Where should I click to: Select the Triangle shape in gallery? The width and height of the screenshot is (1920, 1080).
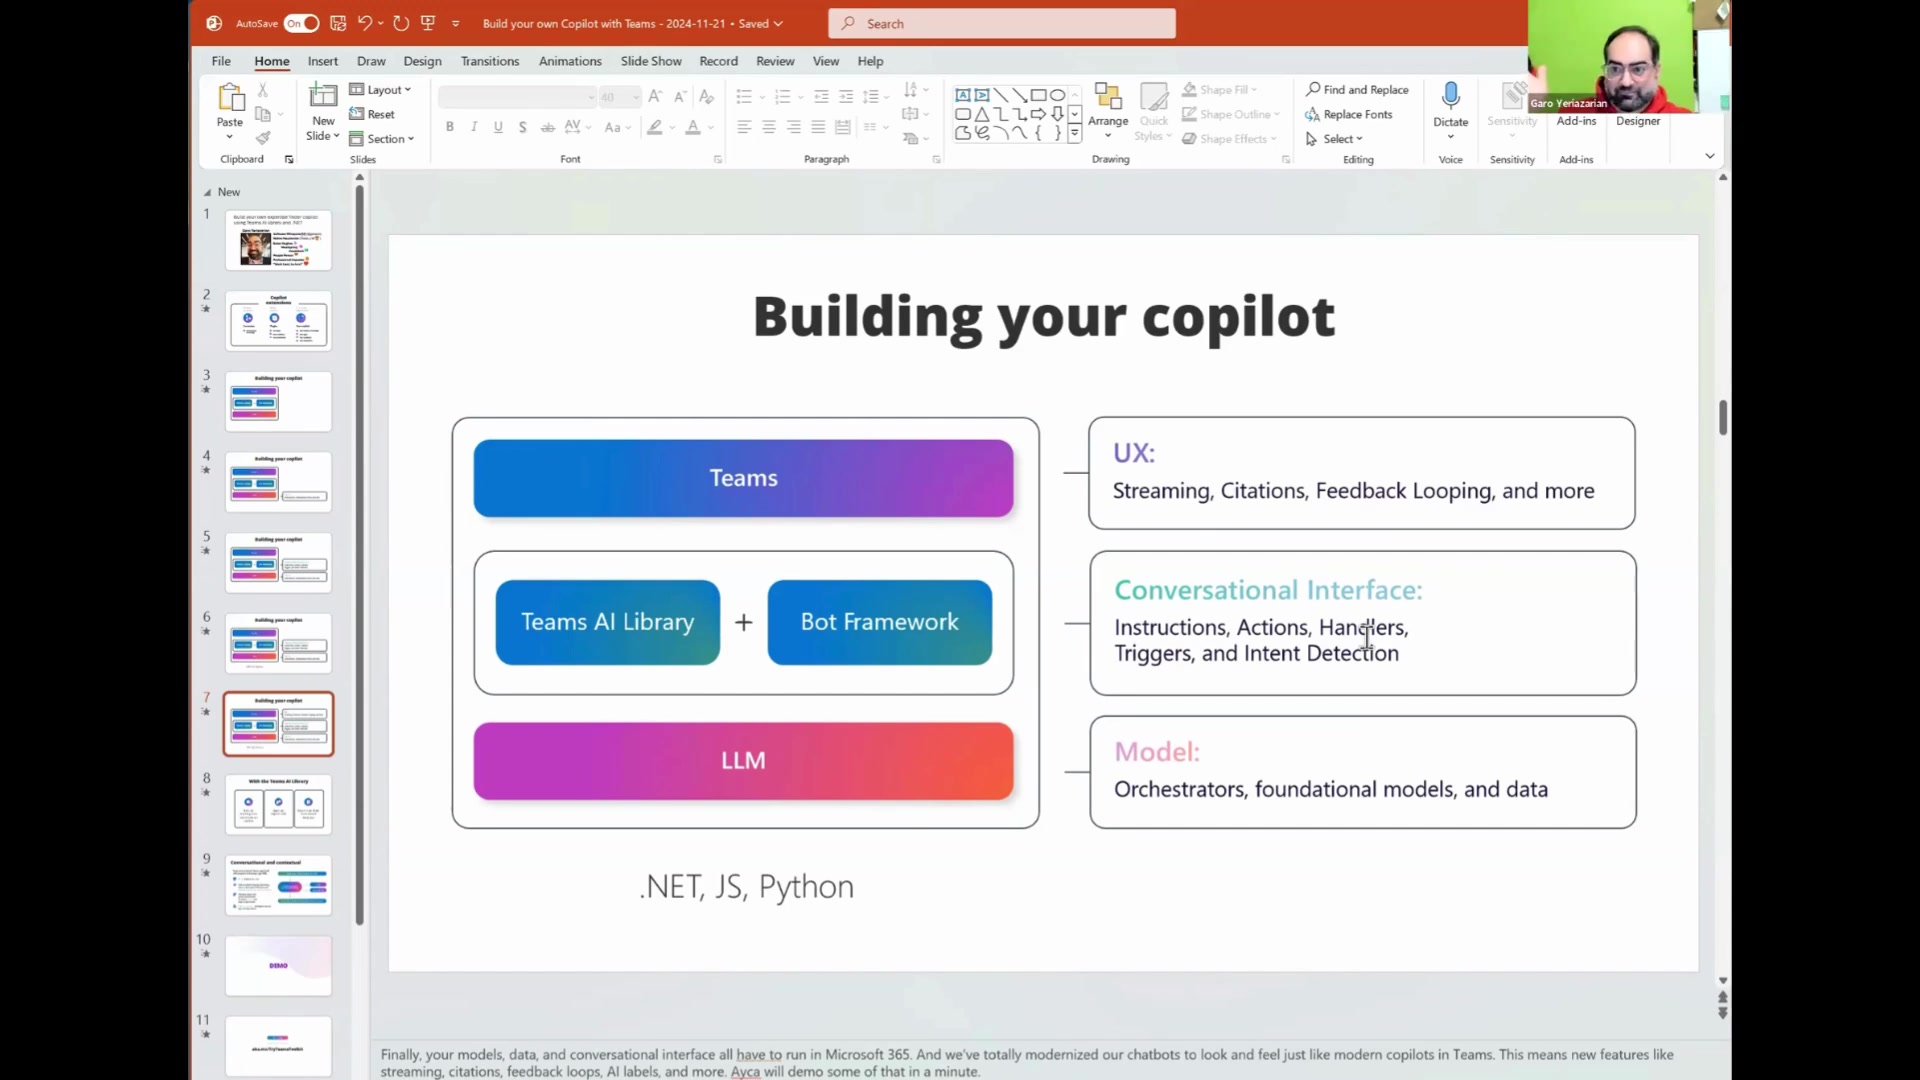tap(981, 114)
